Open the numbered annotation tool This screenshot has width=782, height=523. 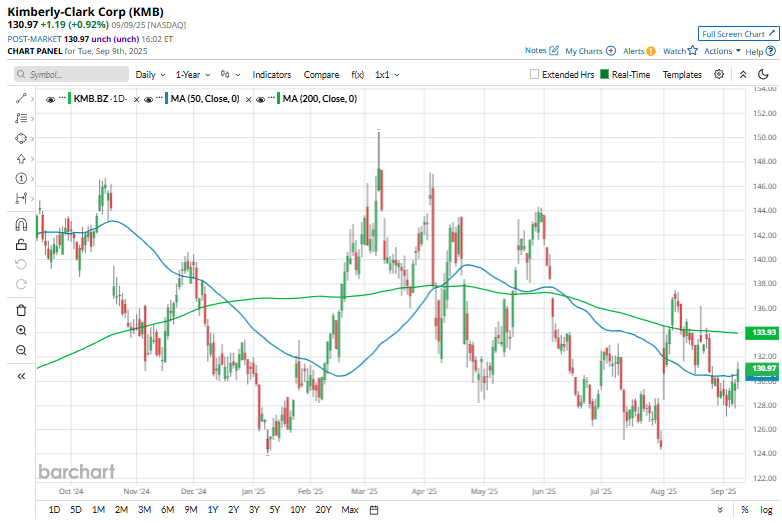tap(20, 178)
